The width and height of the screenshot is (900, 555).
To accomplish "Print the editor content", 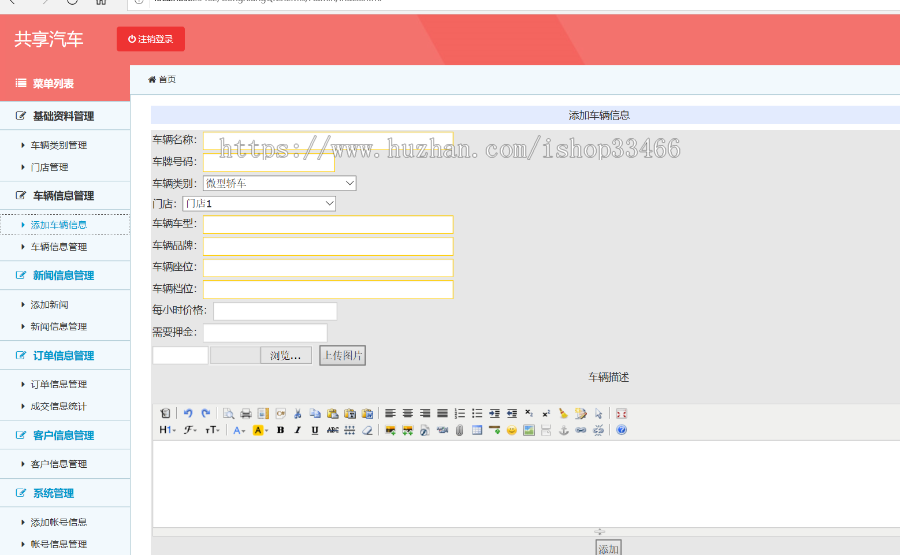I will [x=246, y=413].
